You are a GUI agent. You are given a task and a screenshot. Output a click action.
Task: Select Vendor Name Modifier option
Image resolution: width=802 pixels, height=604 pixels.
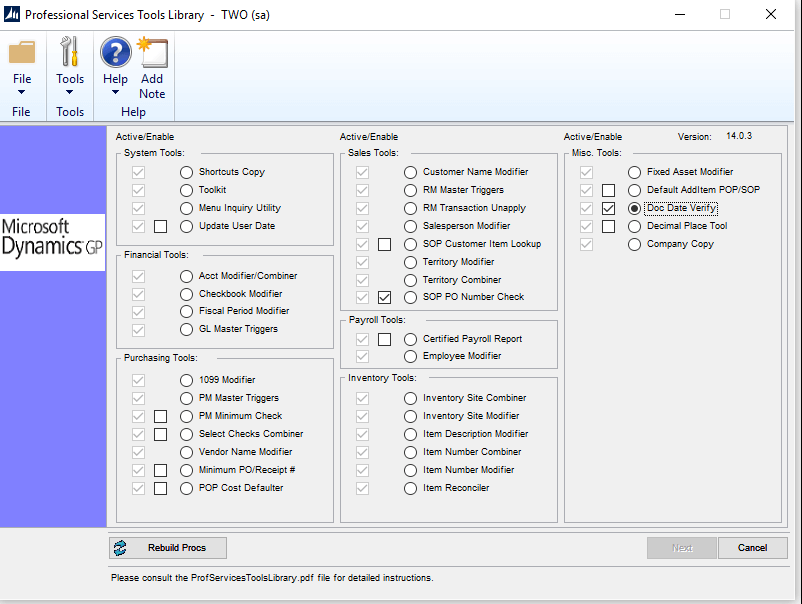tap(186, 452)
